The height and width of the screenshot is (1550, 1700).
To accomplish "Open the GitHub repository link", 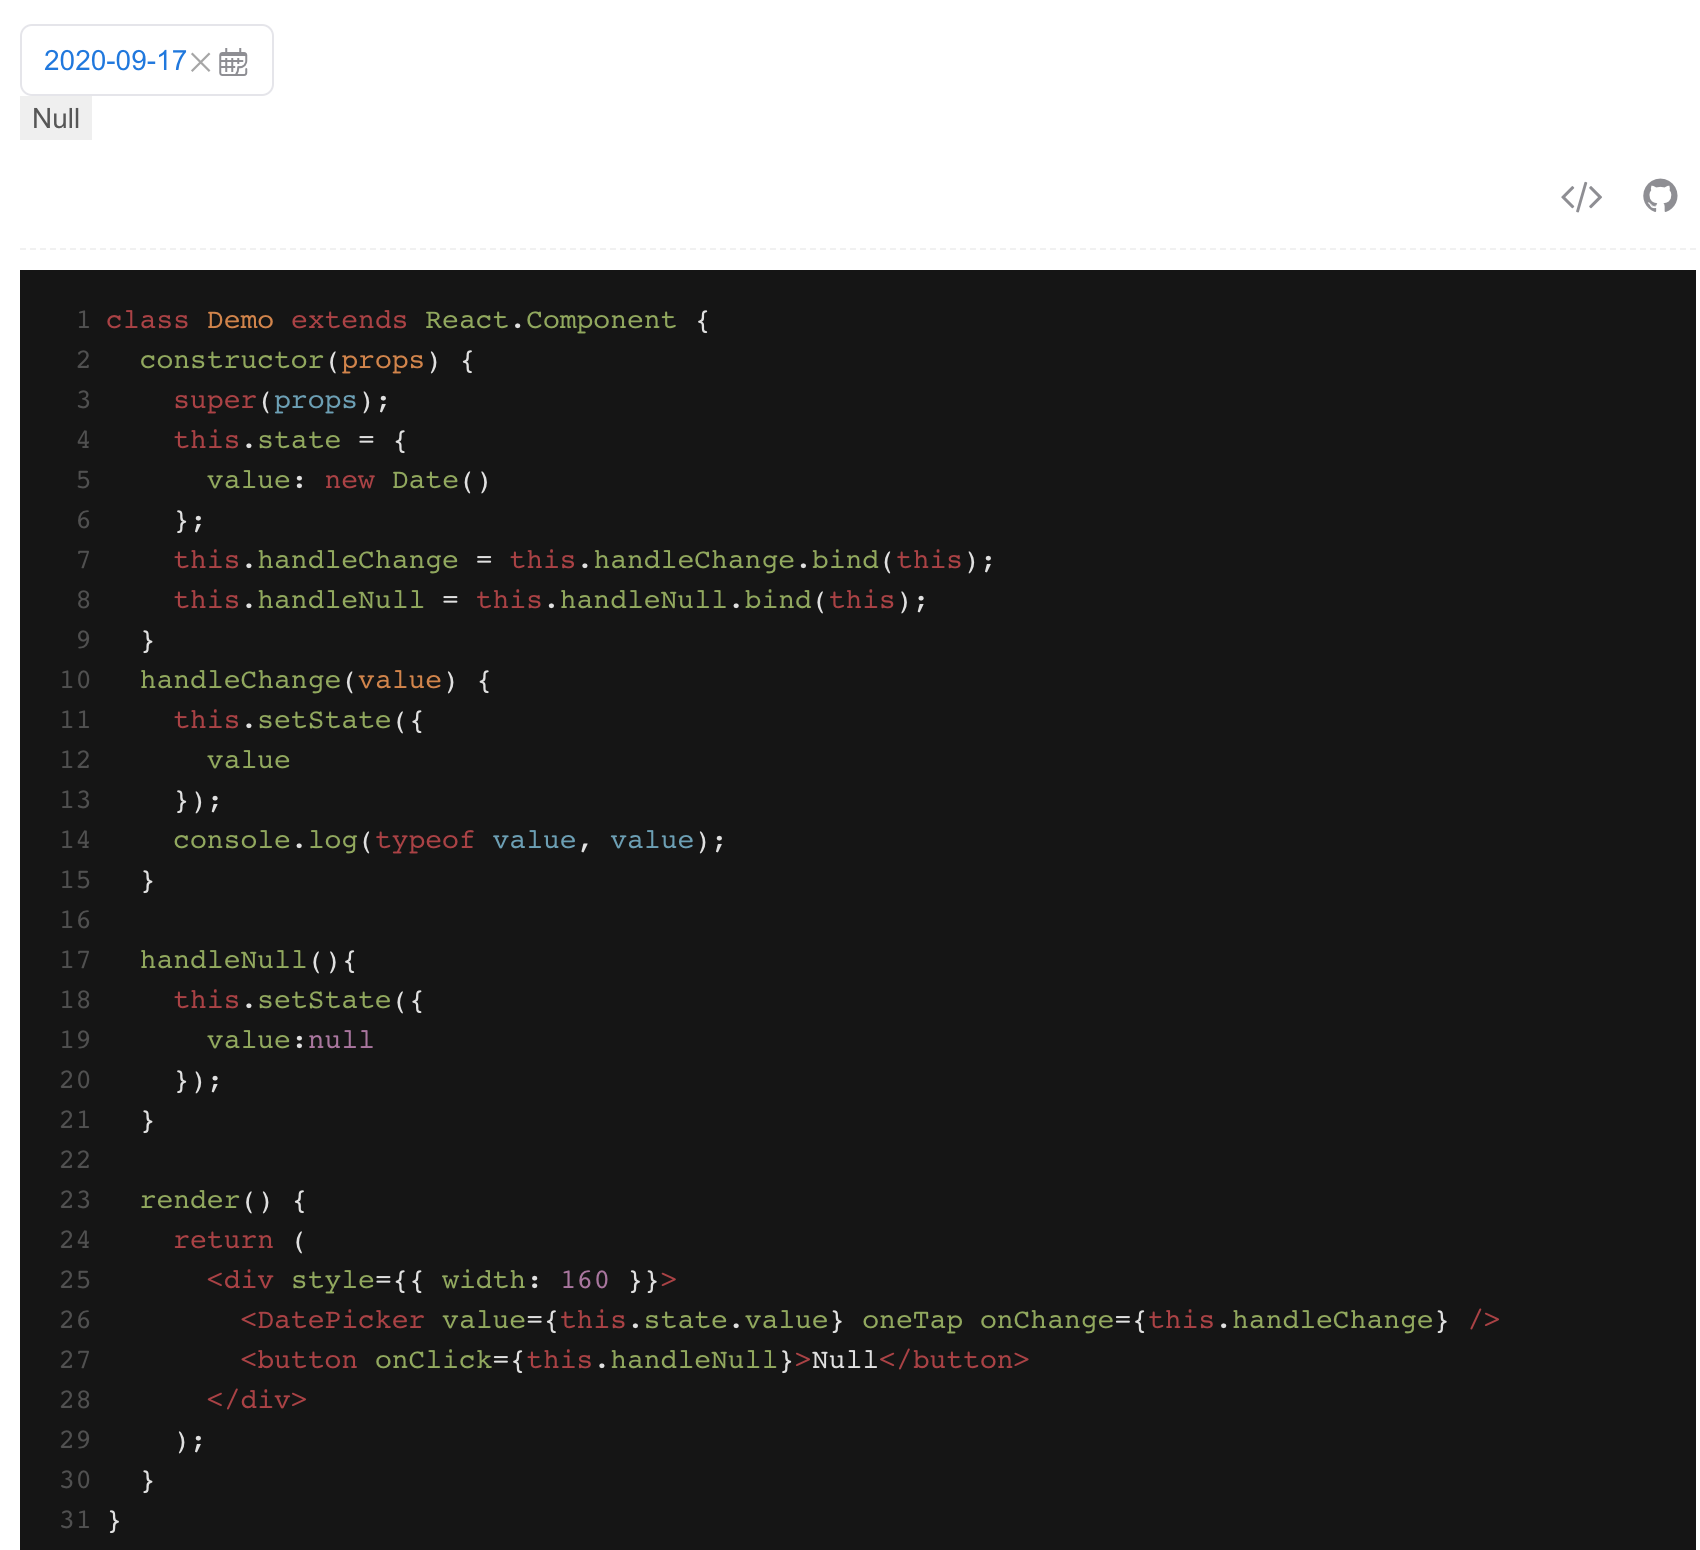I will pos(1661,197).
